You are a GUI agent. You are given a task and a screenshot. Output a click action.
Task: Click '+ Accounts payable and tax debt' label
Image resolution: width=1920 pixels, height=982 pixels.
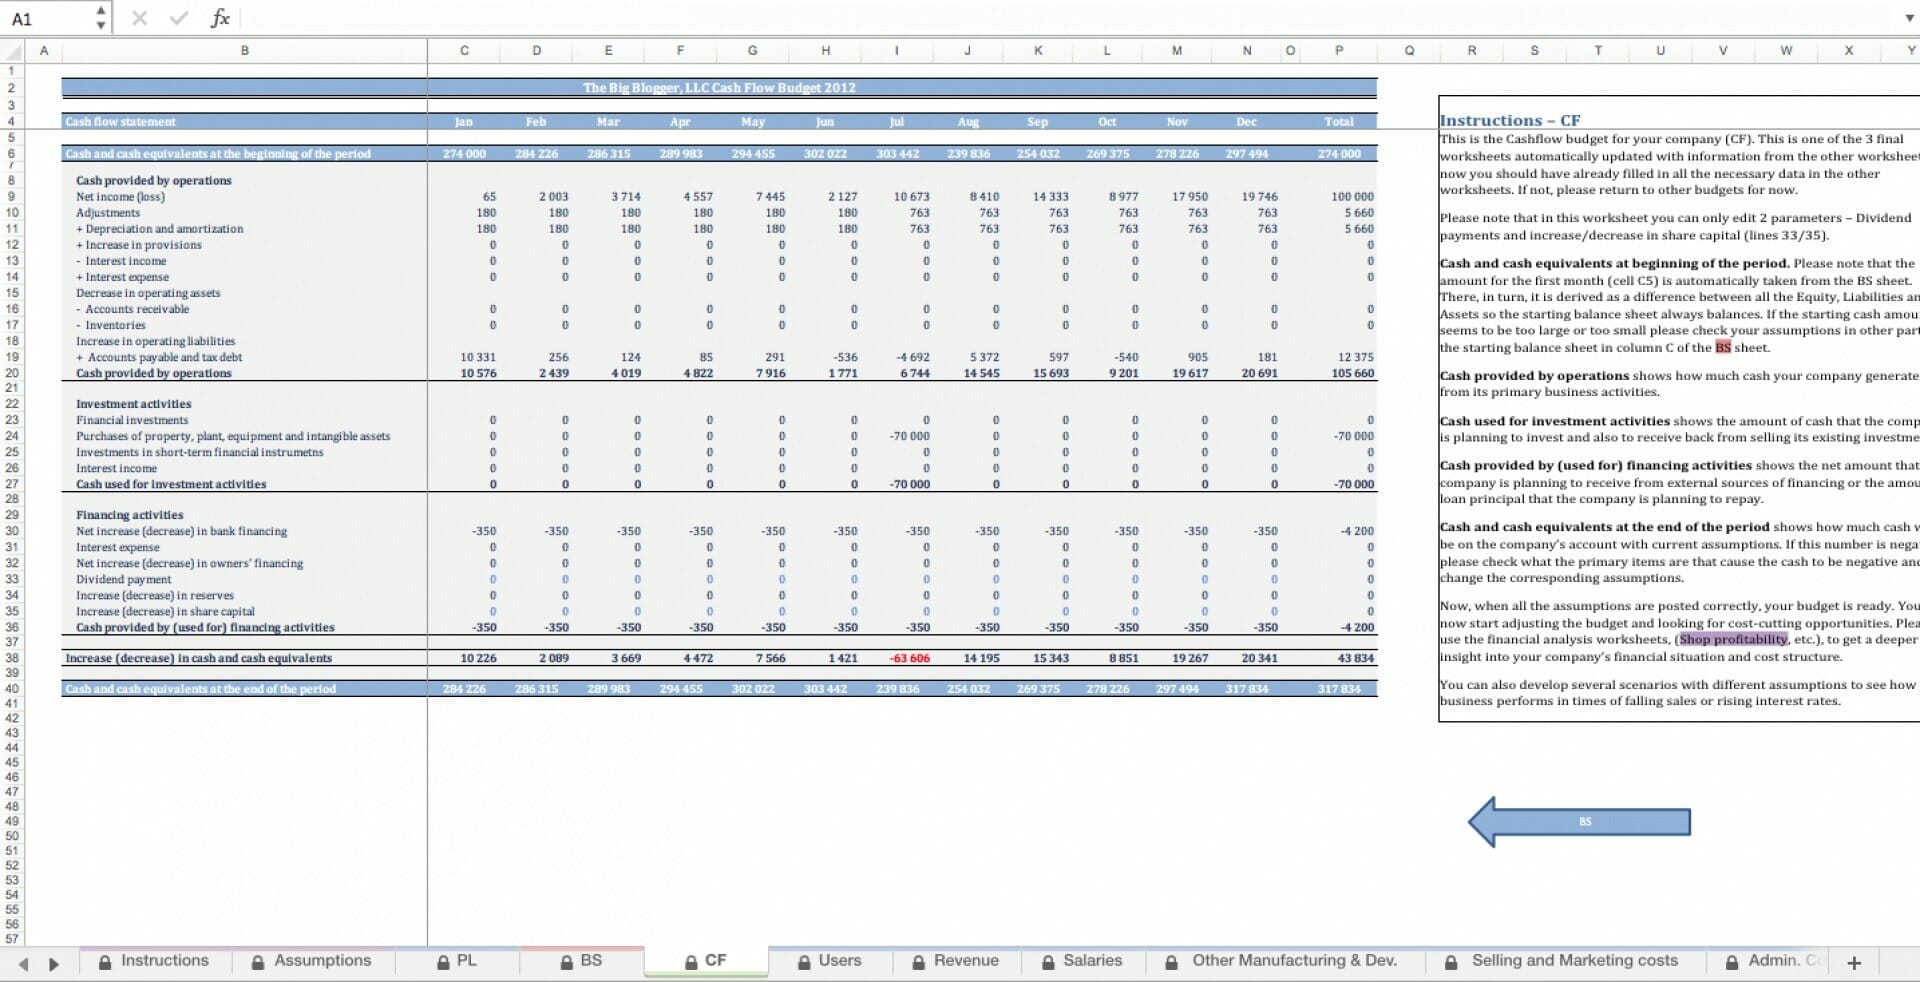tap(159, 357)
